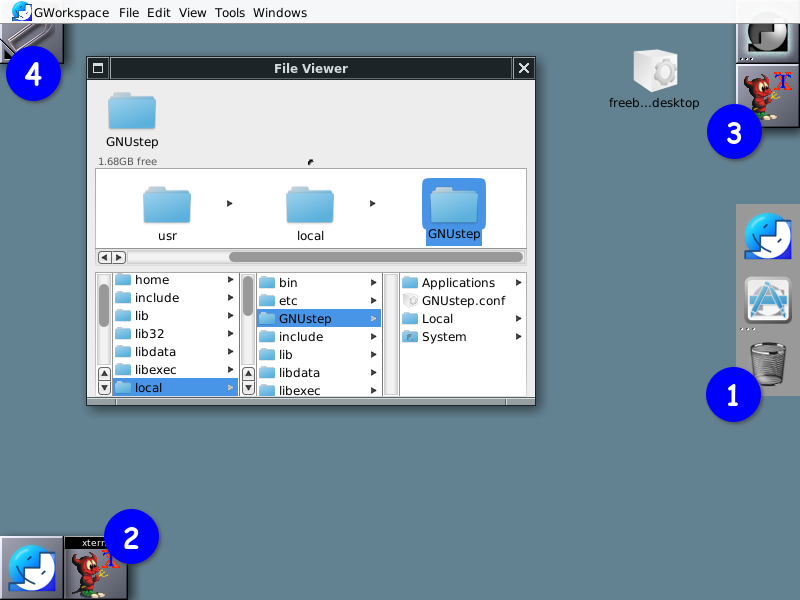Open the Windows menu

coord(280,12)
